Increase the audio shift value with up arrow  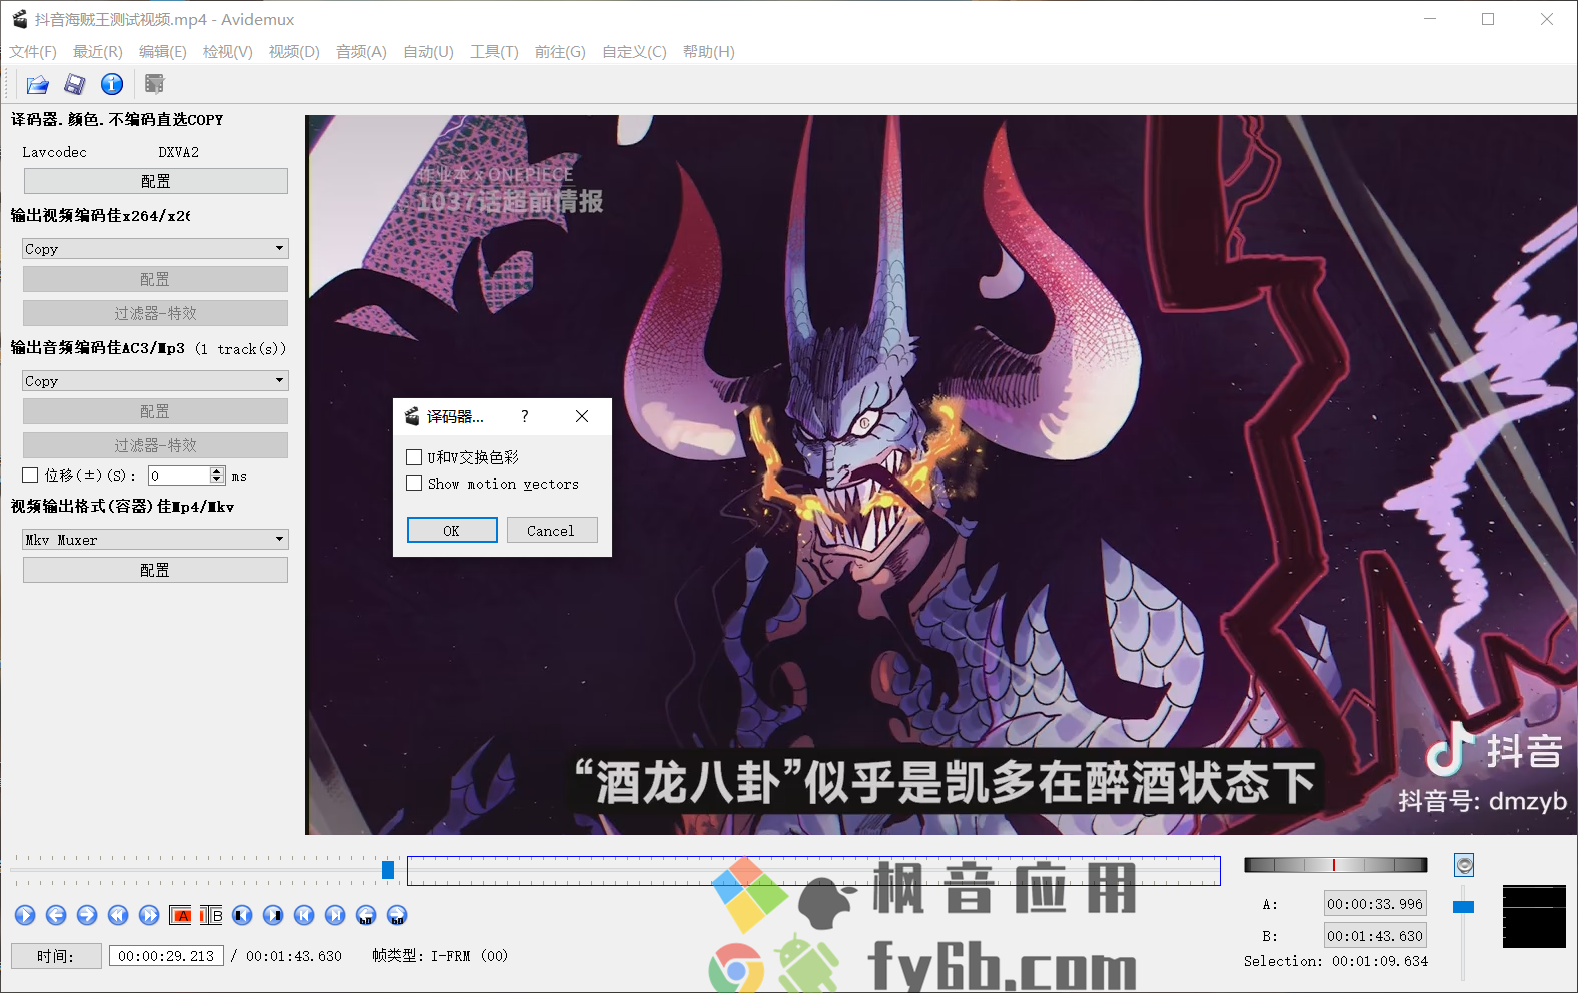tap(217, 471)
